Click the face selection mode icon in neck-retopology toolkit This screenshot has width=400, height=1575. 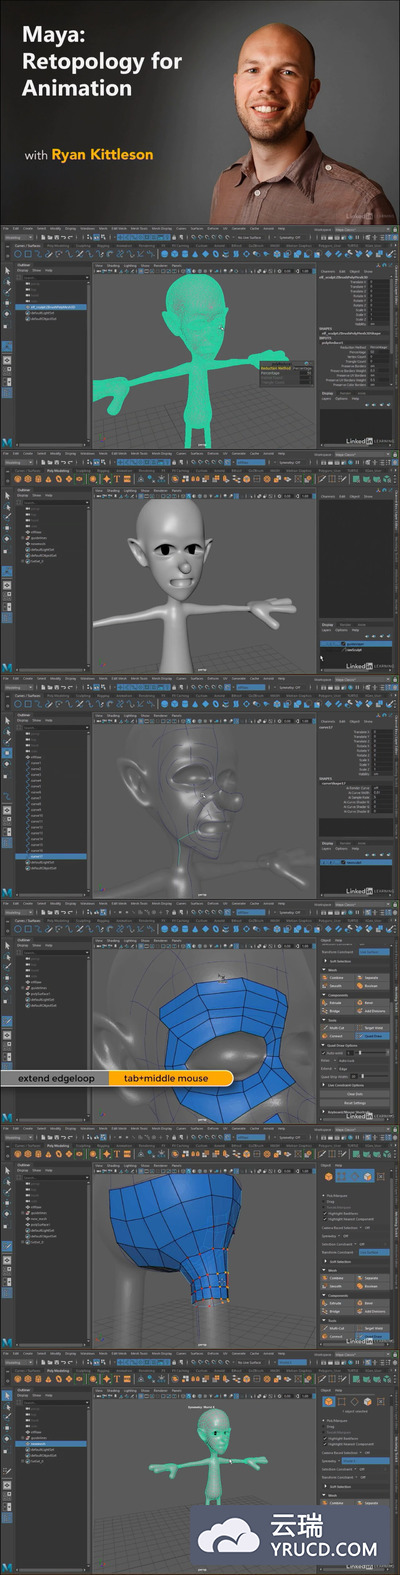coord(367,1176)
